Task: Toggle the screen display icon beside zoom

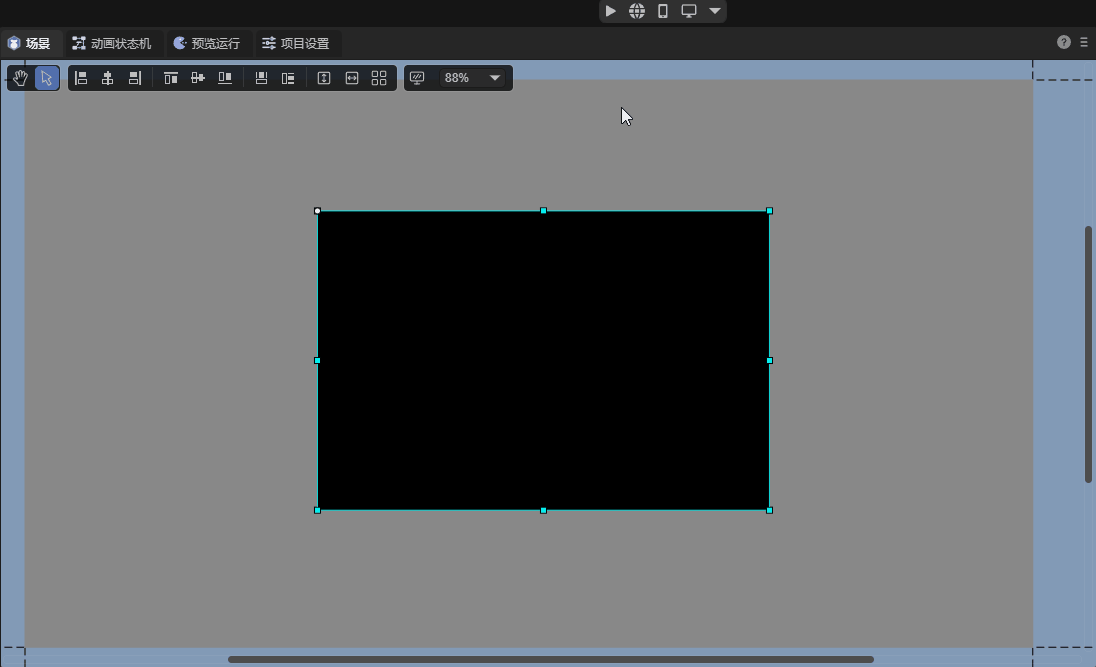Action: (418, 78)
